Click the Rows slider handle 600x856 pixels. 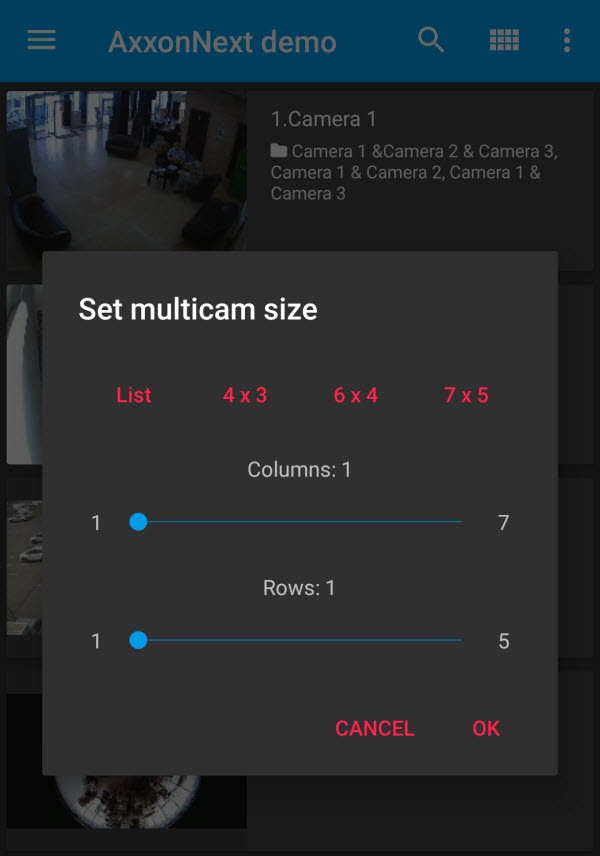(139, 640)
